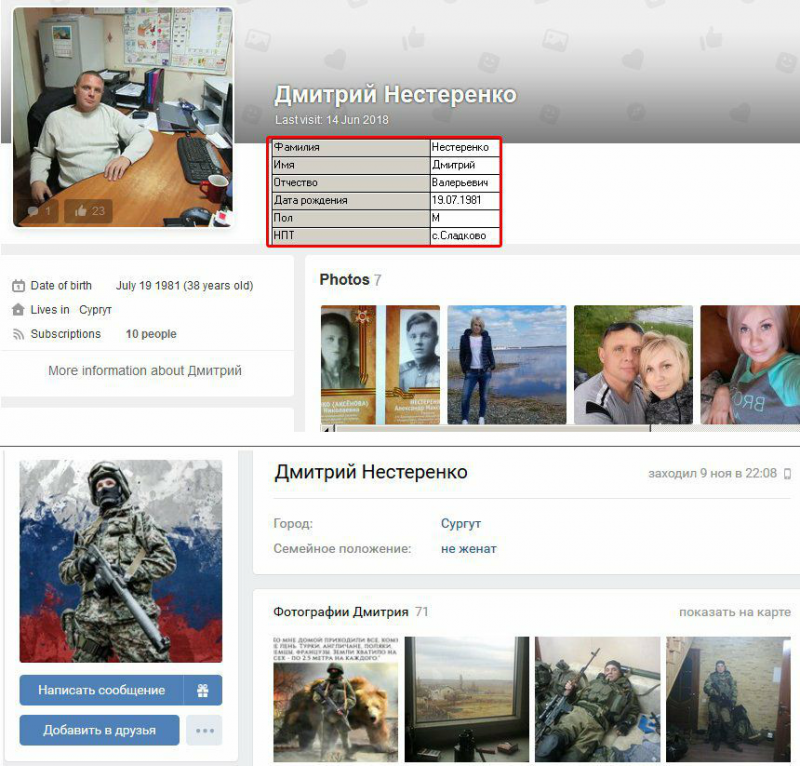This screenshot has width=800, height=766.
Task: Open the bear and soldier photo thumbnail
Action: [x=334, y=699]
